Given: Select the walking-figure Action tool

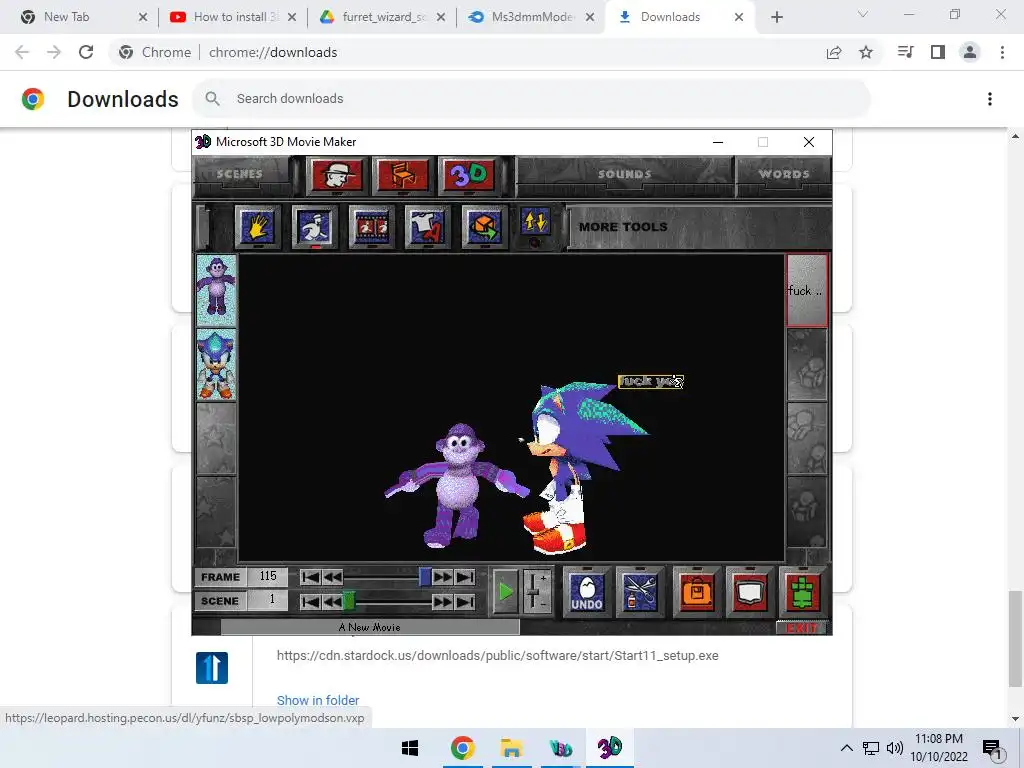Looking at the screenshot, I should click(315, 227).
